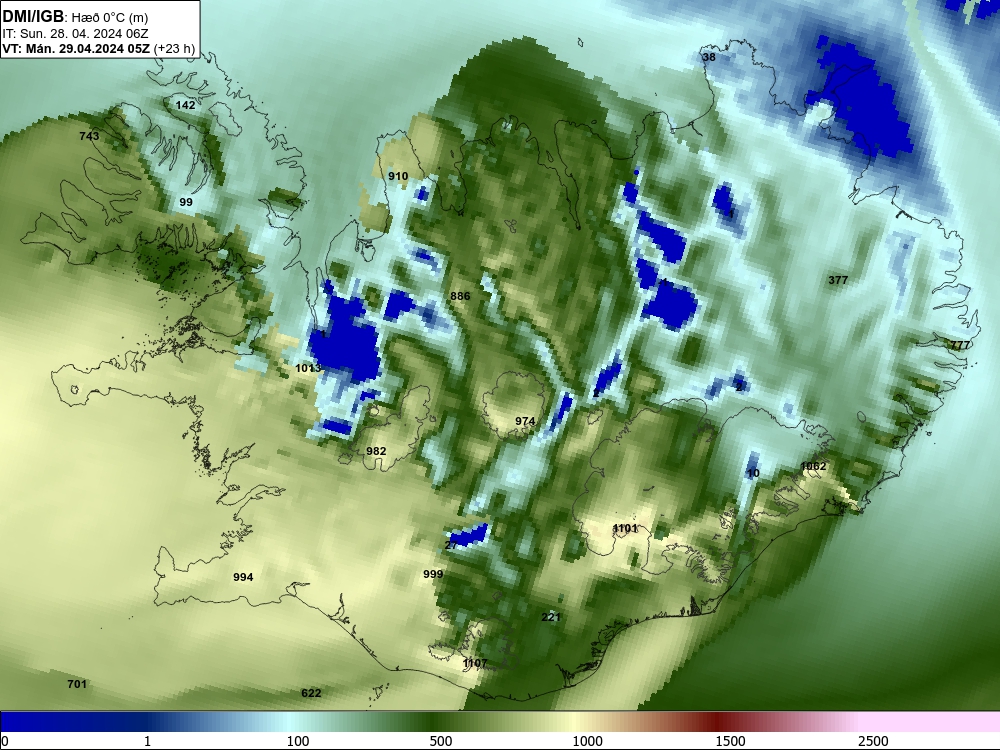Click the map value 221
This screenshot has width=1000, height=750.
pos(550,617)
